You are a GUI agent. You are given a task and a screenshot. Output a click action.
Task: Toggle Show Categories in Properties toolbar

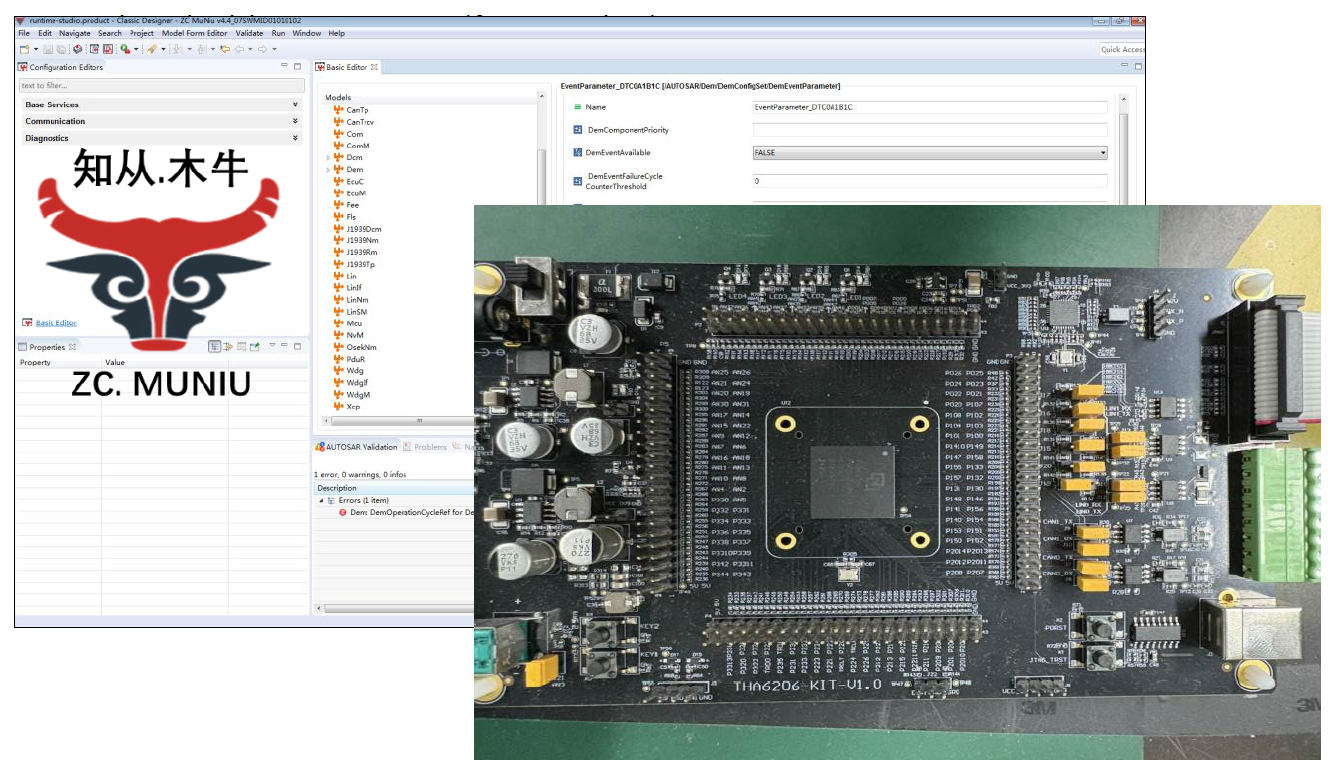click(214, 346)
